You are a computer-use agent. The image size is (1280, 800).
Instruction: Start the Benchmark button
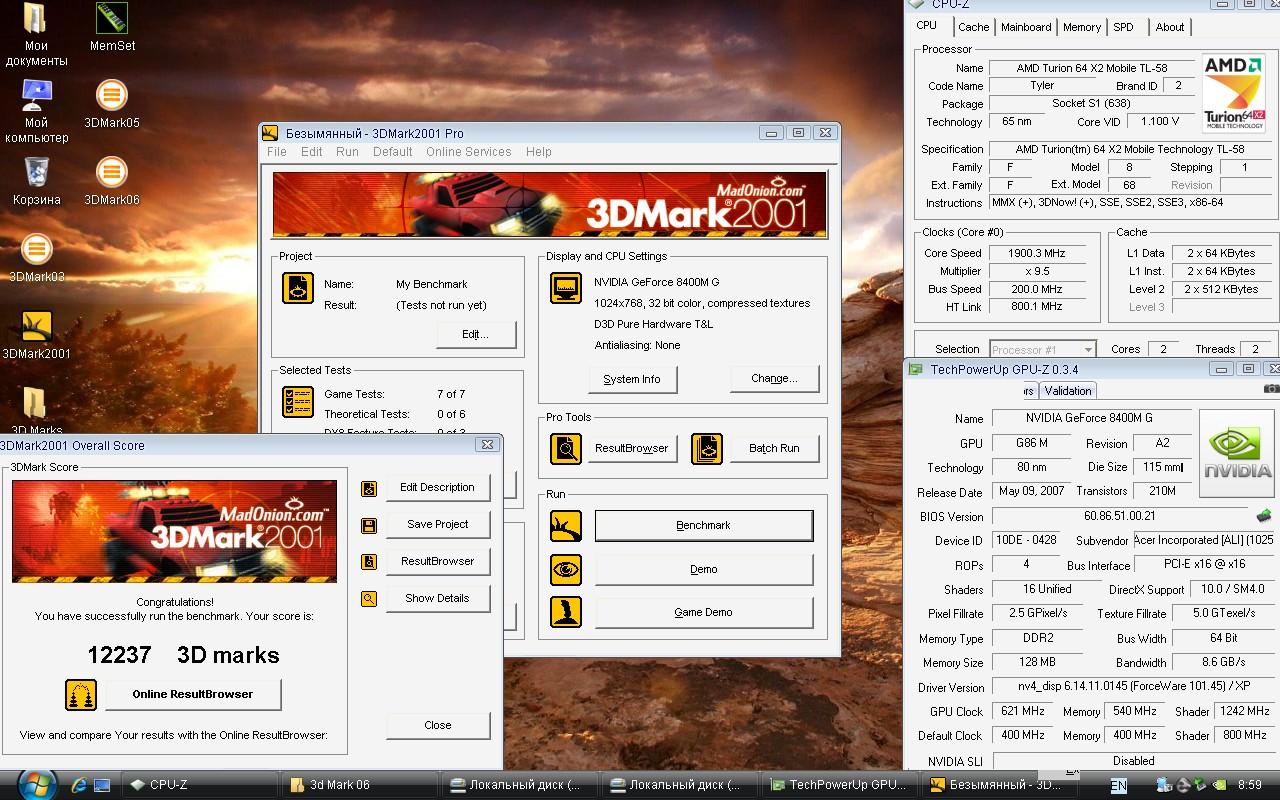(704, 525)
